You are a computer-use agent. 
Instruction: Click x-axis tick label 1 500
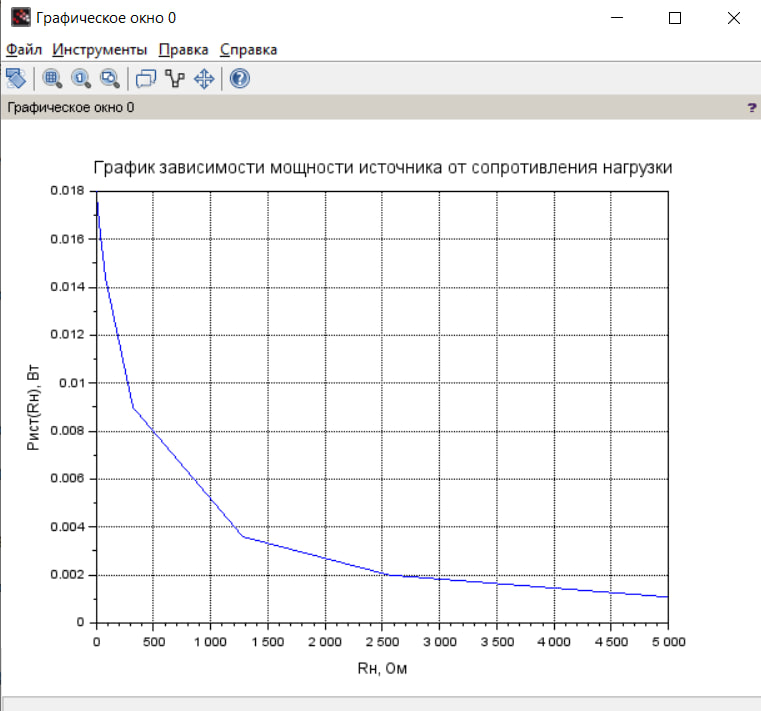pos(267,642)
